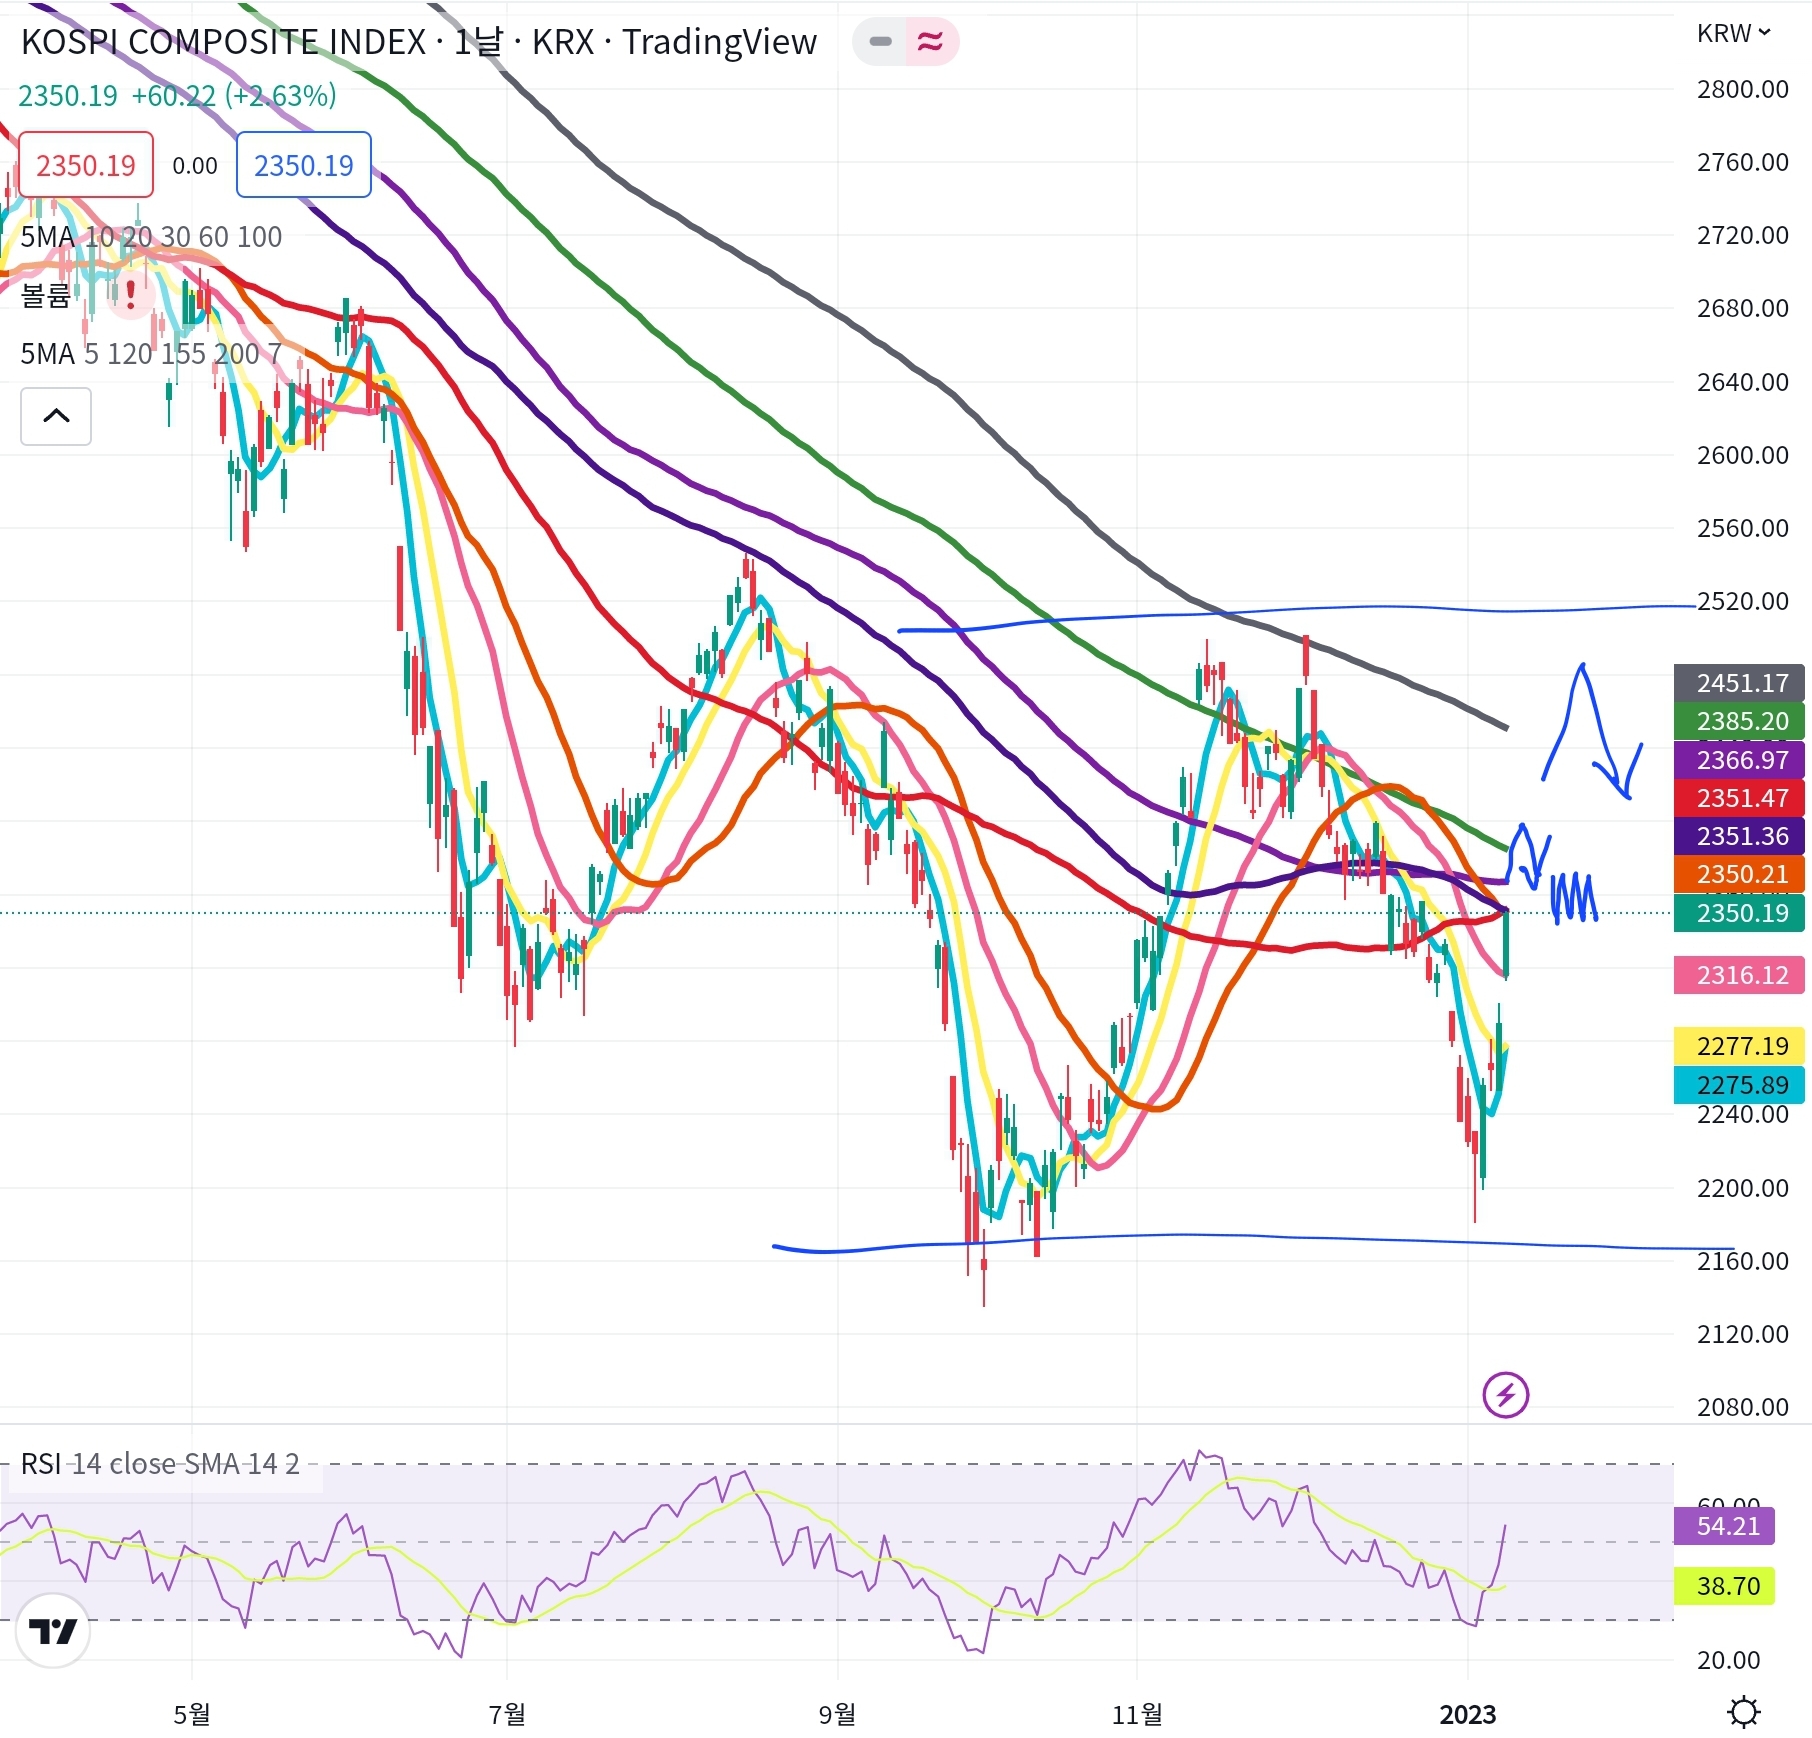This screenshot has width=1812, height=1738.
Task: Open chart settings gear icon
Action: [x=1744, y=1712]
